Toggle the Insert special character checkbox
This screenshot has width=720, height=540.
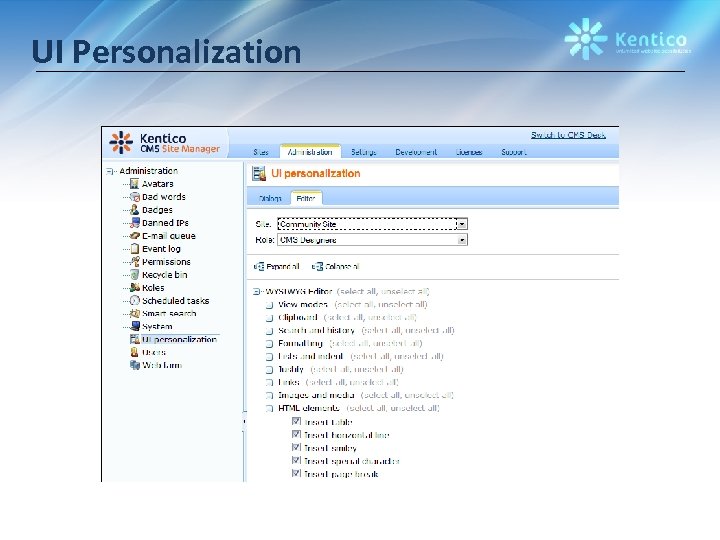pos(296,460)
